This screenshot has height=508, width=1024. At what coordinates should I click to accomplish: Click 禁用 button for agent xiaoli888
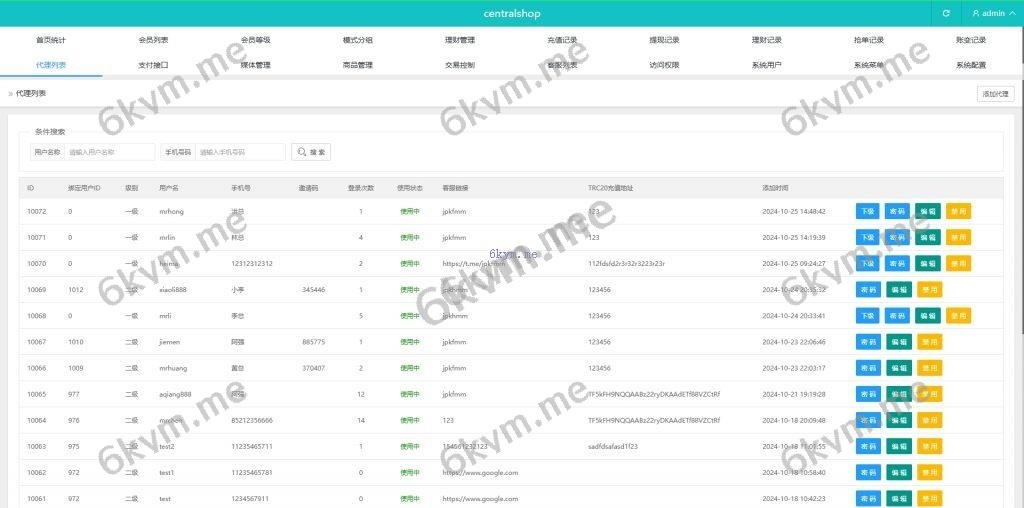click(x=929, y=289)
